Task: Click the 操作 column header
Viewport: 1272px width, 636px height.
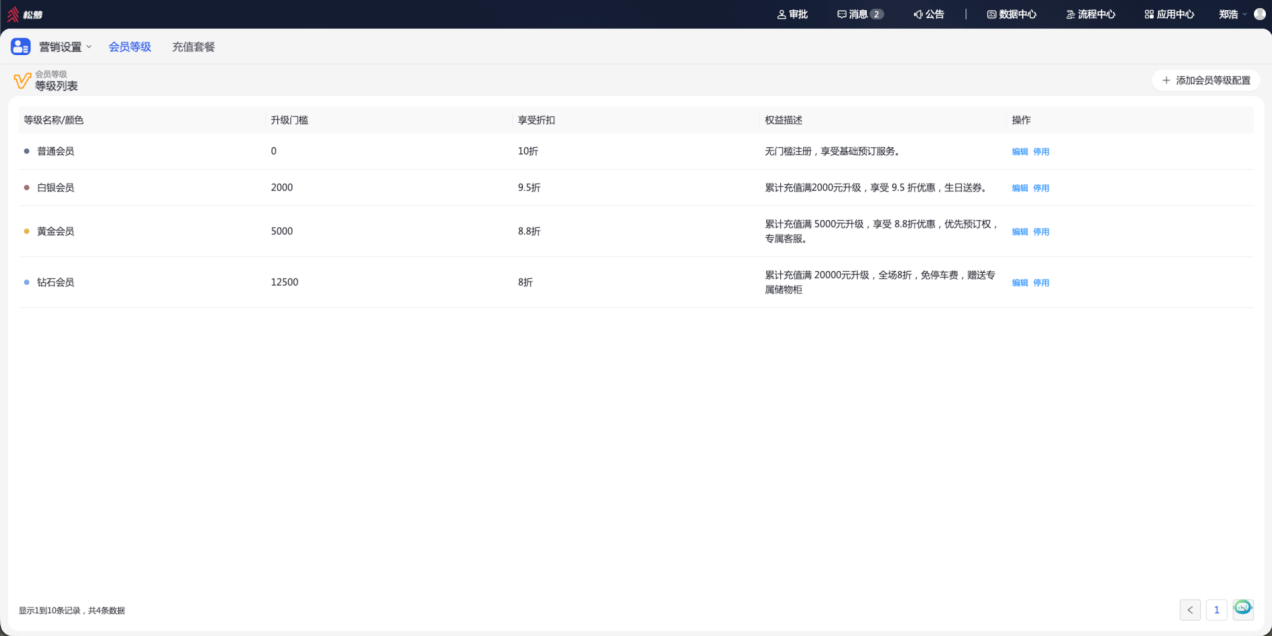Action: coord(1021,120)
